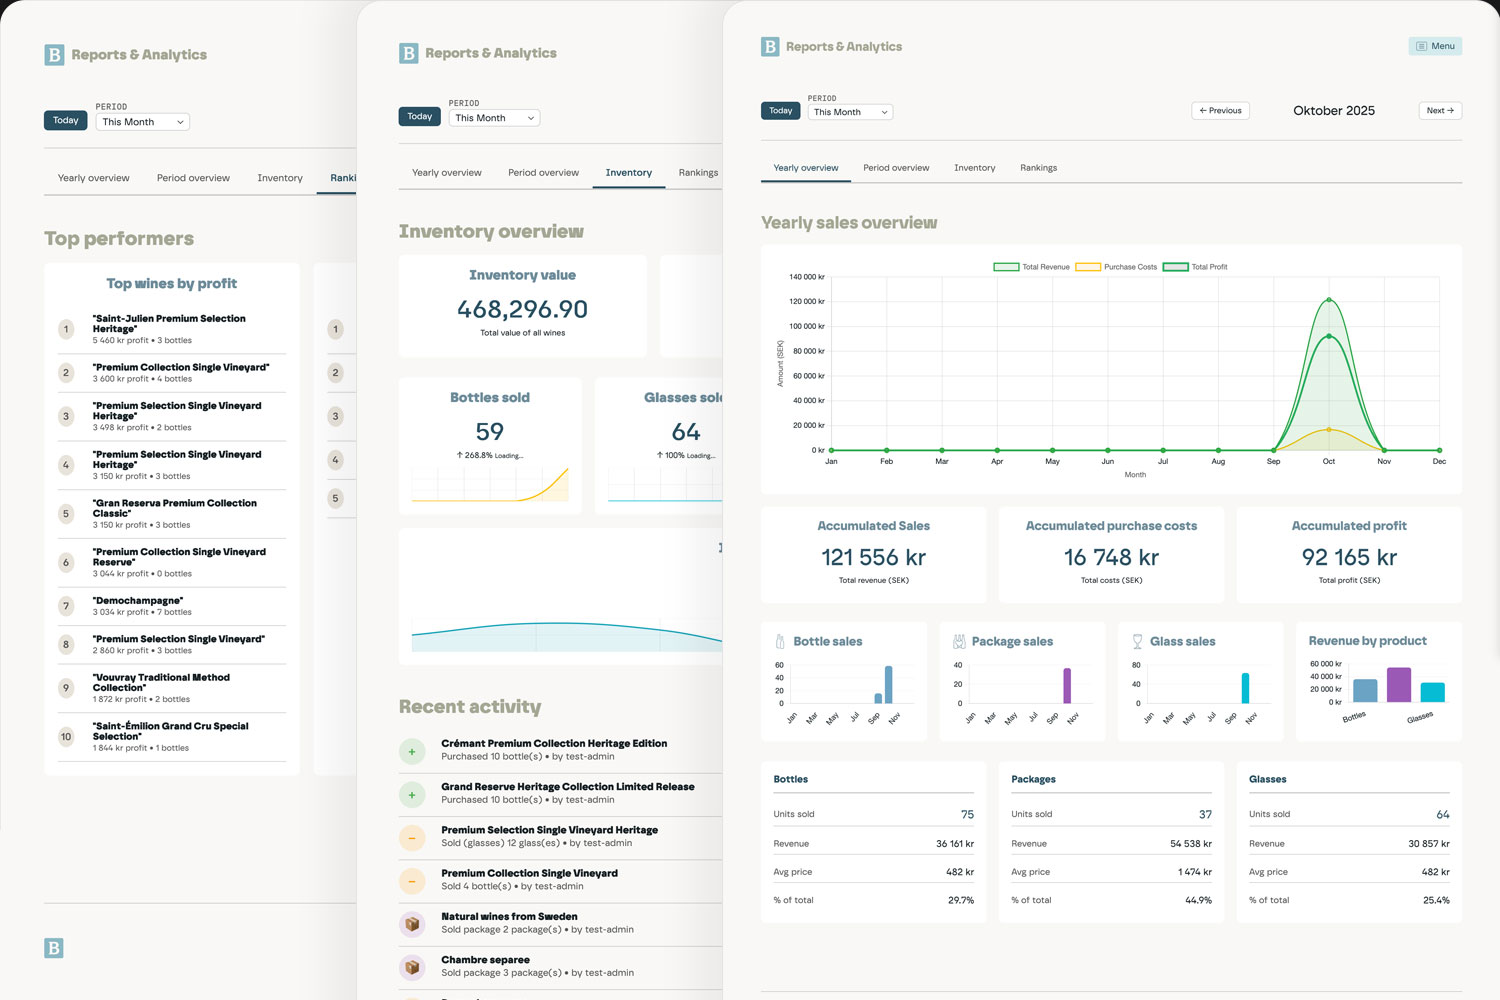Select the Period overview tab above Inventory overview
Image resolution: width=1500 pixels, height=1000 pixels.
pyautogui.click(x=543, y=173)
